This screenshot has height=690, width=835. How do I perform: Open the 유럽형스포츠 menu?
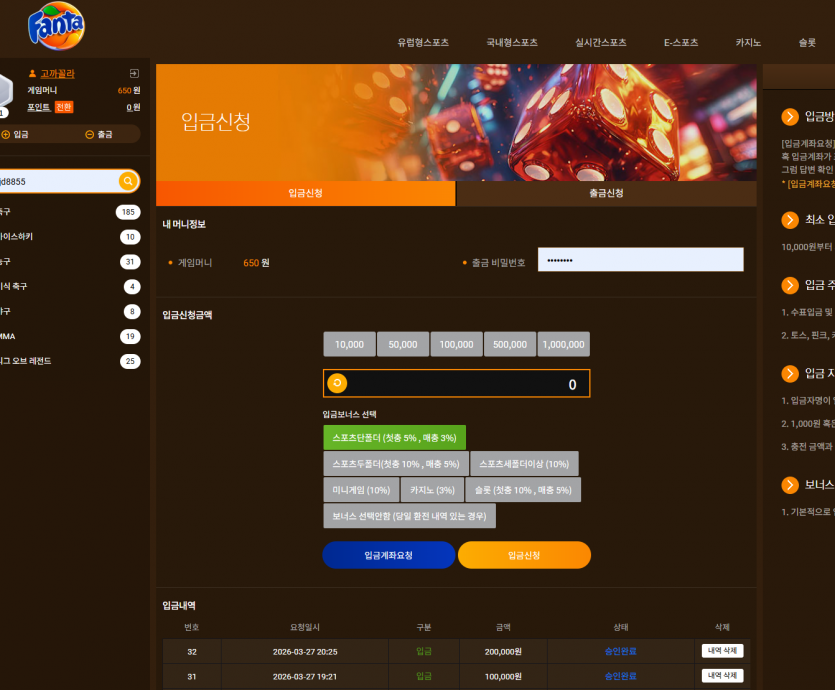click(423, 43)
